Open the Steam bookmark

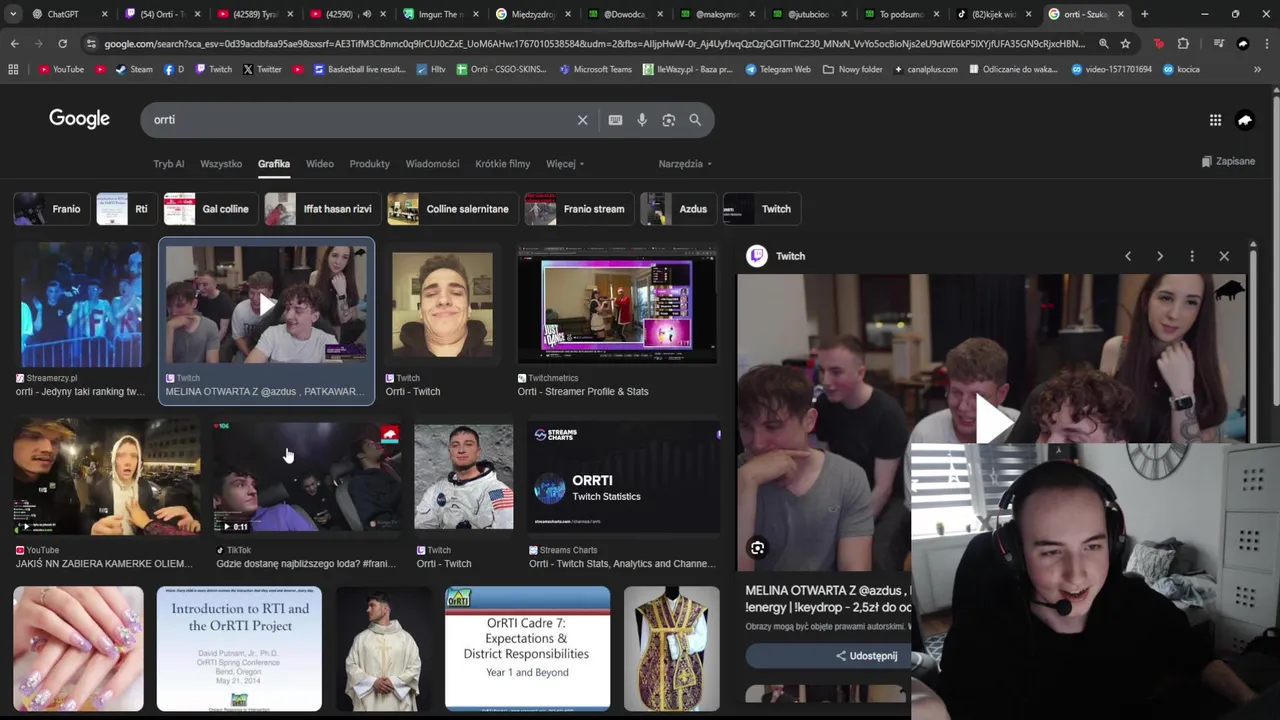[133, 69]
